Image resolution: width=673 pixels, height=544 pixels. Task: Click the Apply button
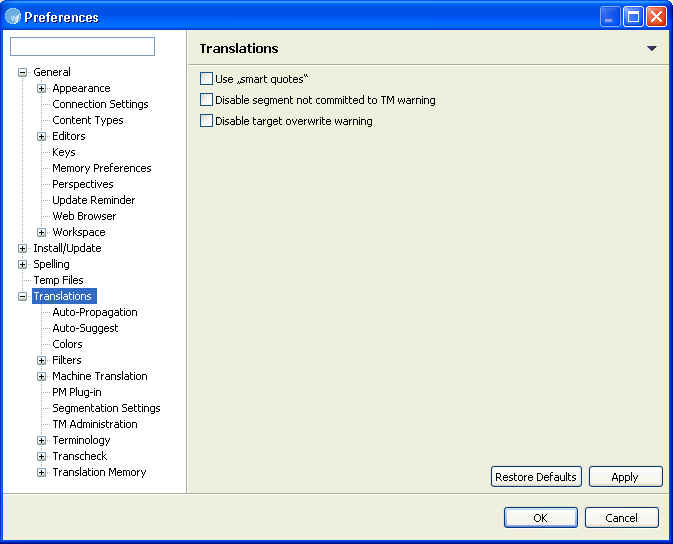point(625,477)
